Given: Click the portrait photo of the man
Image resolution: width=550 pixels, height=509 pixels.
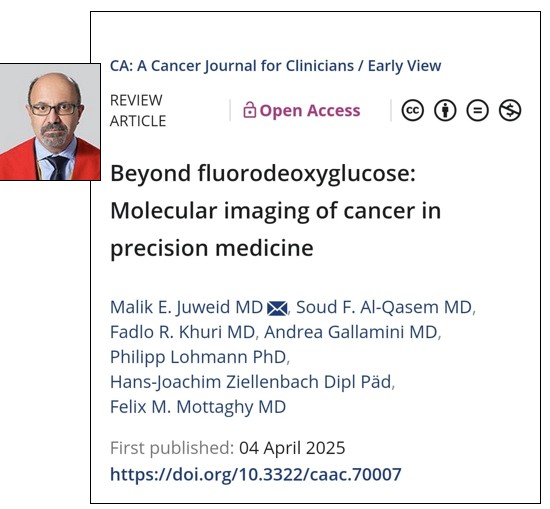Looking at the screenshot, I should coord(50,122).
